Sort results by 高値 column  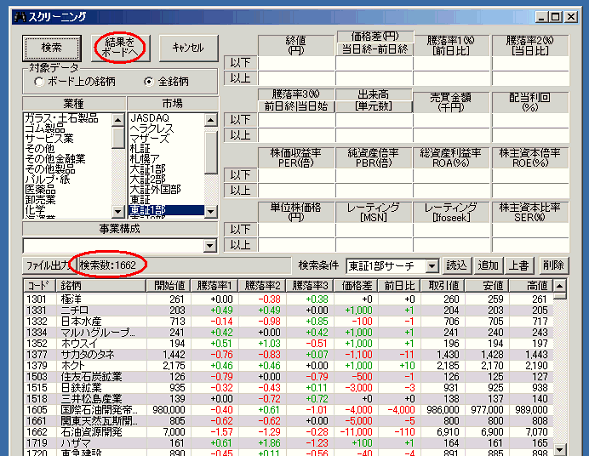pyautogui.click(x=531, y=286)
